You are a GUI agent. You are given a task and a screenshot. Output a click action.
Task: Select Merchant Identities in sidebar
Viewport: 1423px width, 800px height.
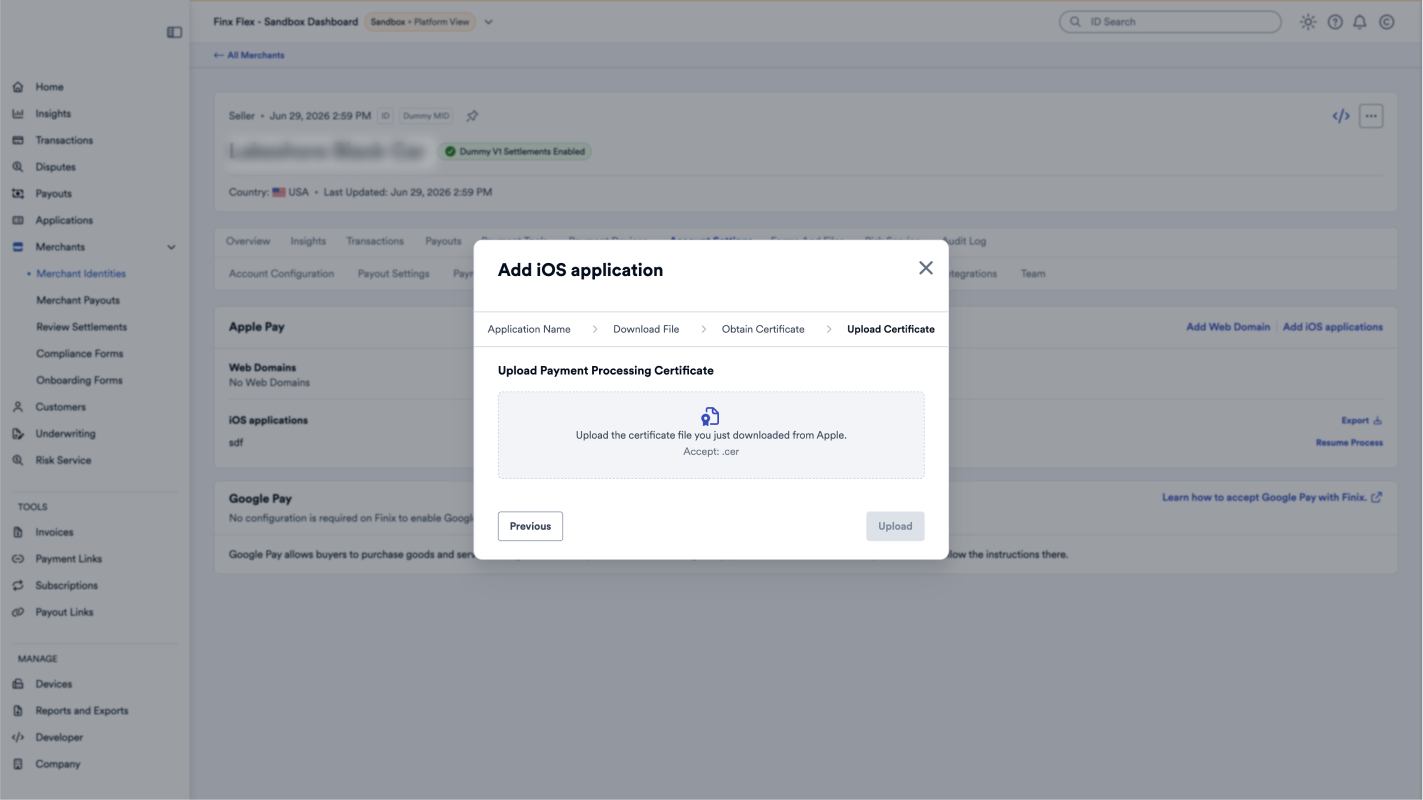pos(81,274)
